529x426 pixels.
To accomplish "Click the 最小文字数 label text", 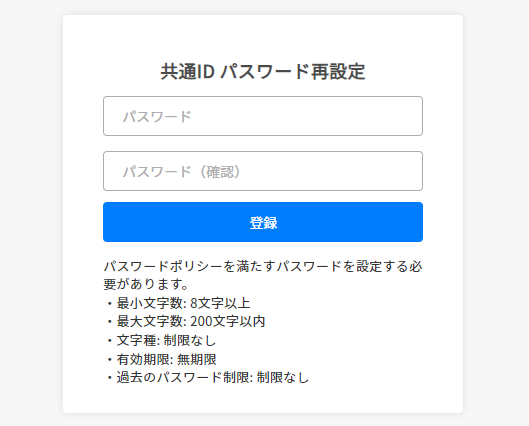I will [149, 303].
